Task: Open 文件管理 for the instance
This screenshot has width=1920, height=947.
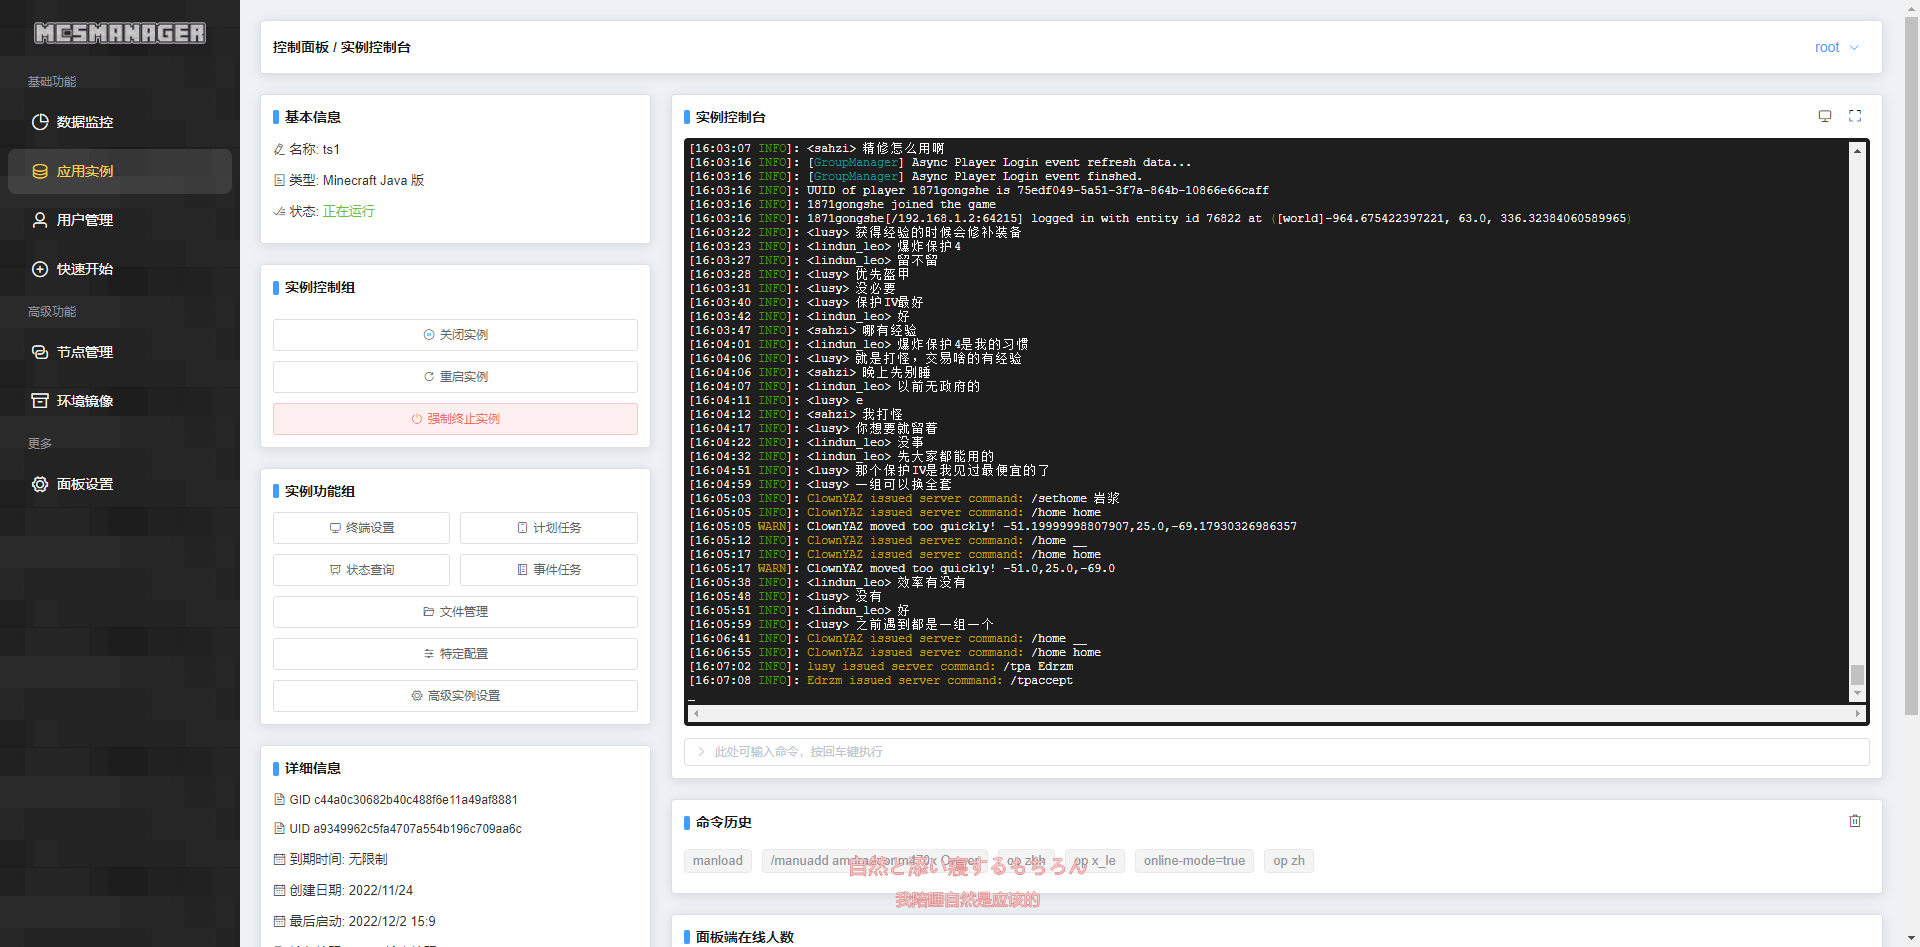Action: [x=455, y=612]
